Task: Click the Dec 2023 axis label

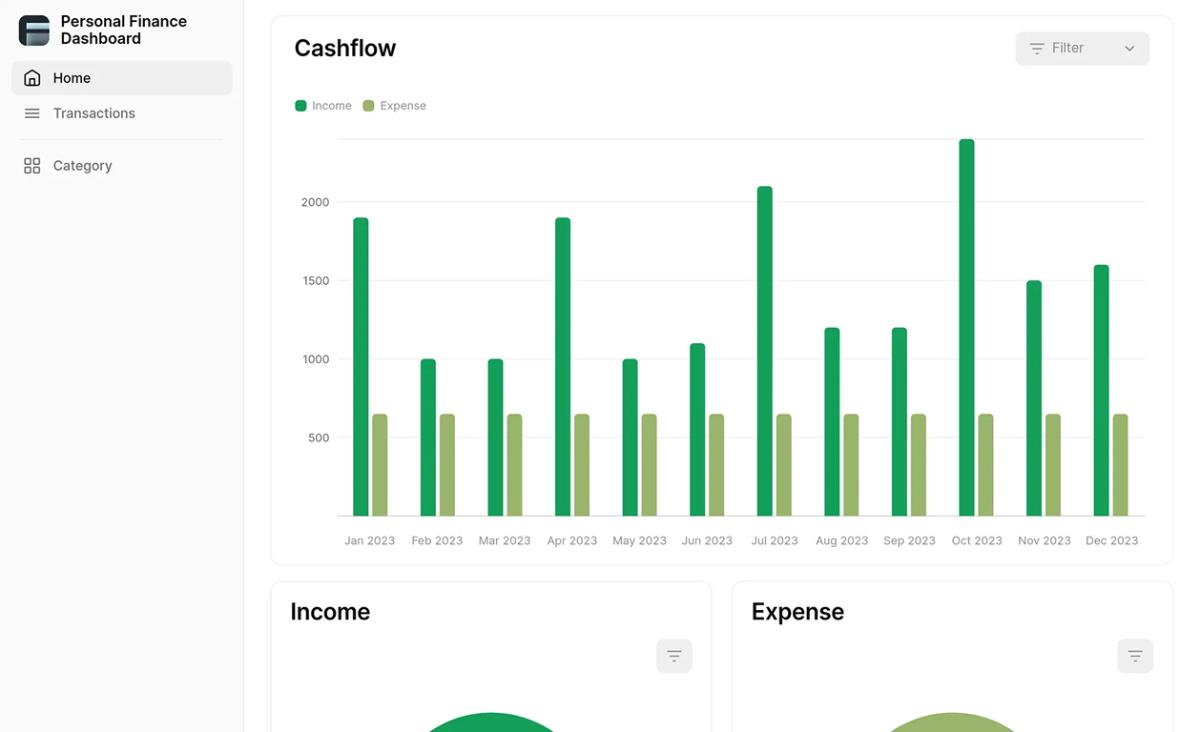Action: point(1112,541)
